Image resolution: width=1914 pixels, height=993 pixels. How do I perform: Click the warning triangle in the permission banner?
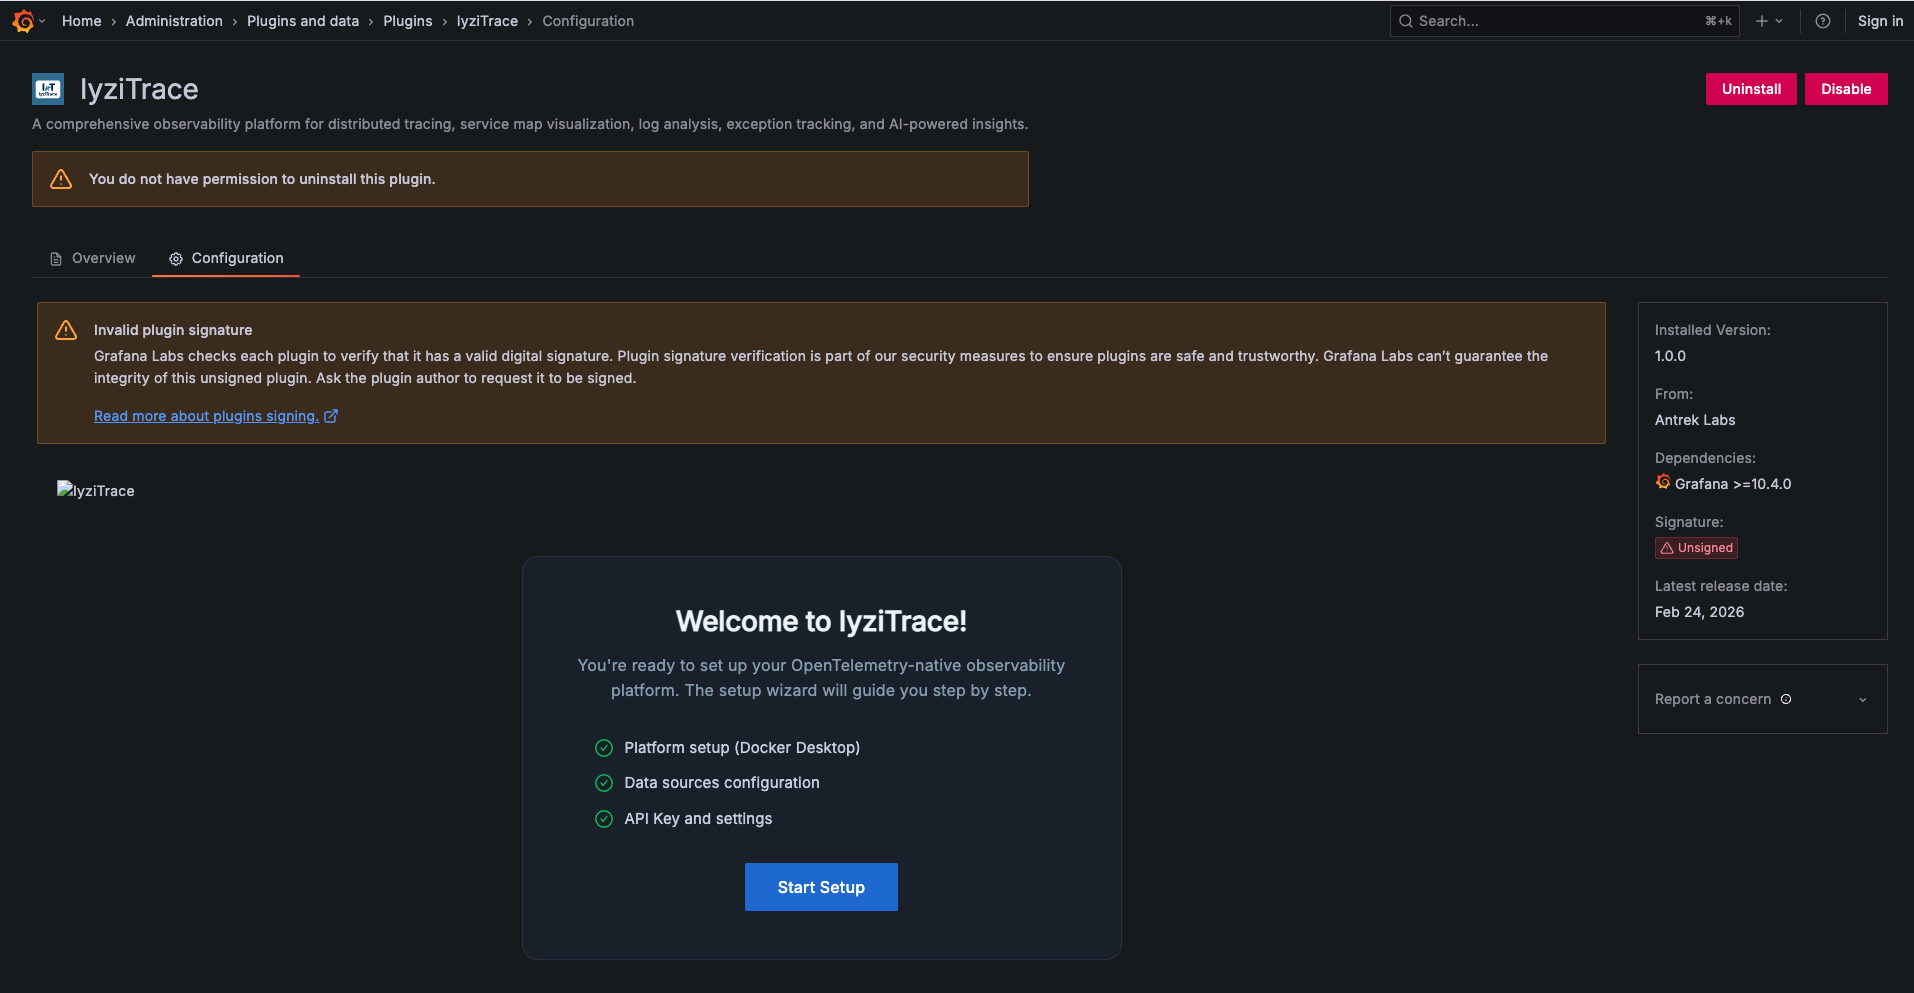coord(61,178)
